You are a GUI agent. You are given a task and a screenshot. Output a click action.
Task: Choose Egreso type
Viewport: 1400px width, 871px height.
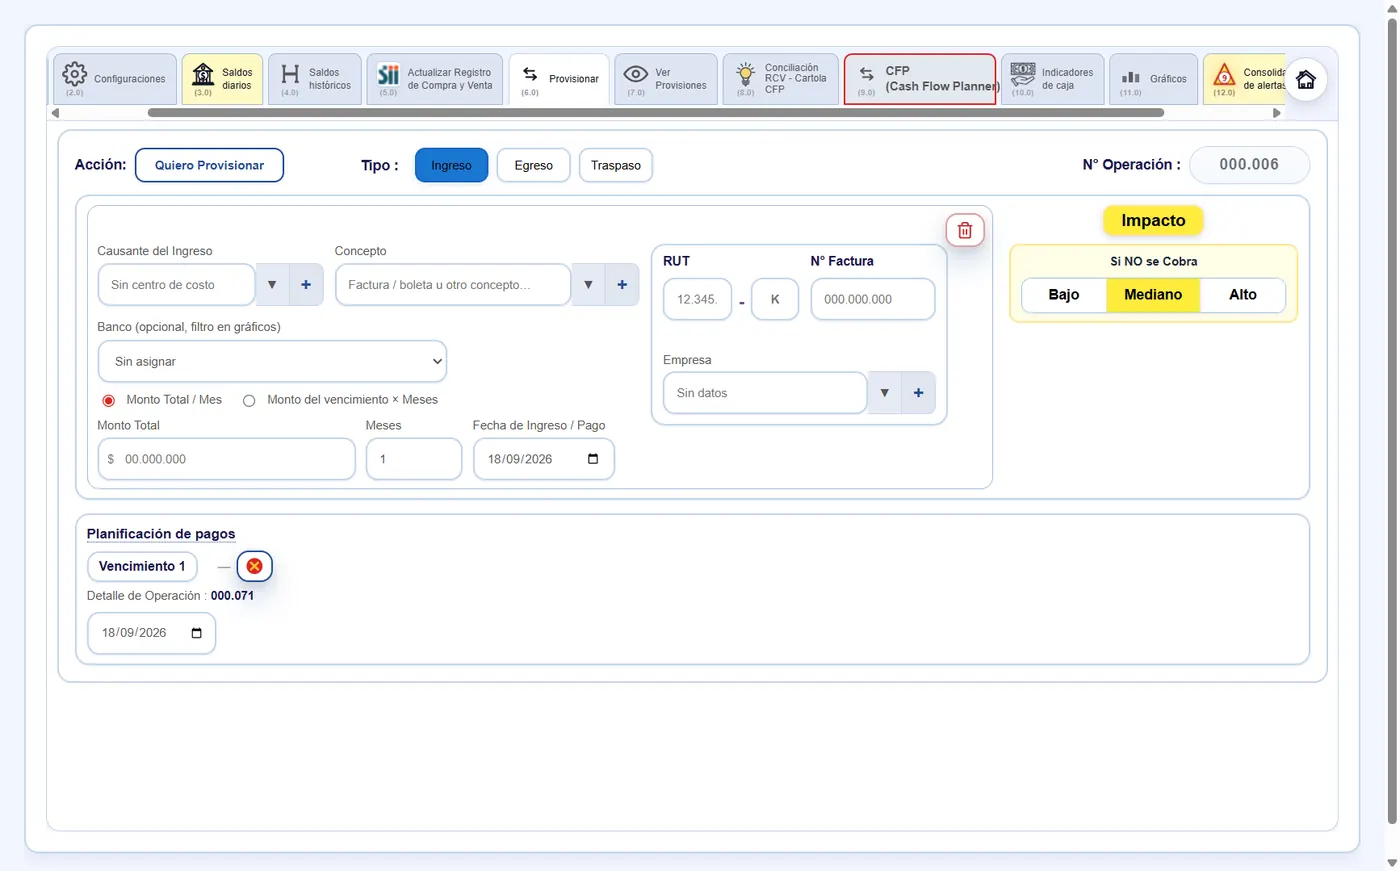coord(533,165)
